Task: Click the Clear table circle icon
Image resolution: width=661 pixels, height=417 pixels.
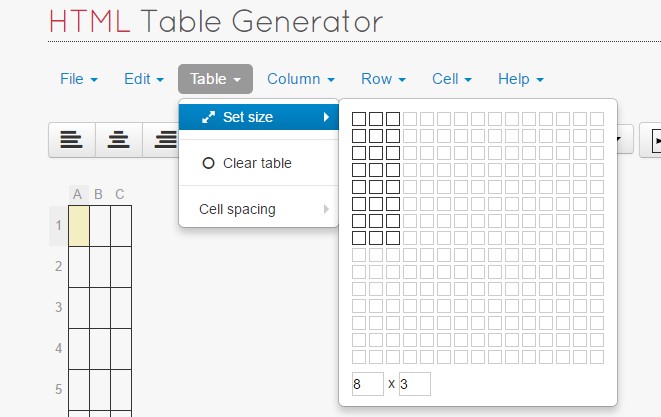Action: coord(208,163)
